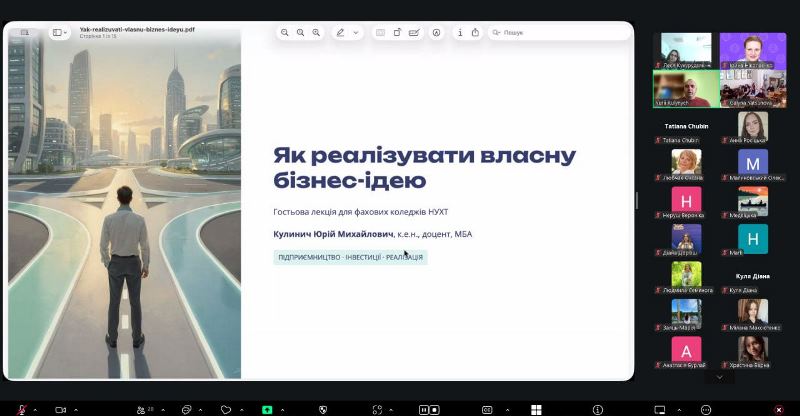
Task: Click the red end meeting button
Action: point(779,409)
